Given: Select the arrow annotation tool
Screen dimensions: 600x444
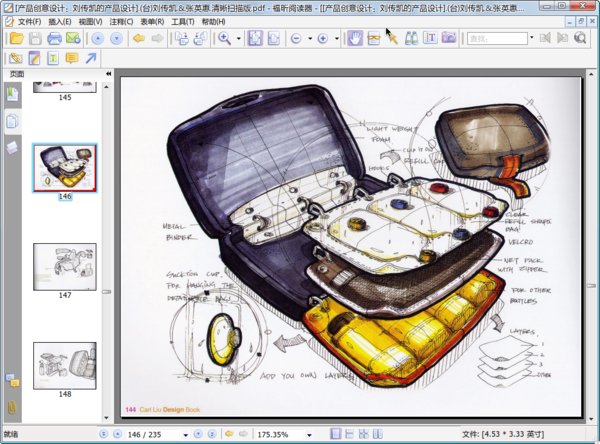Looking at the screenshot, I should coord(91,58).
